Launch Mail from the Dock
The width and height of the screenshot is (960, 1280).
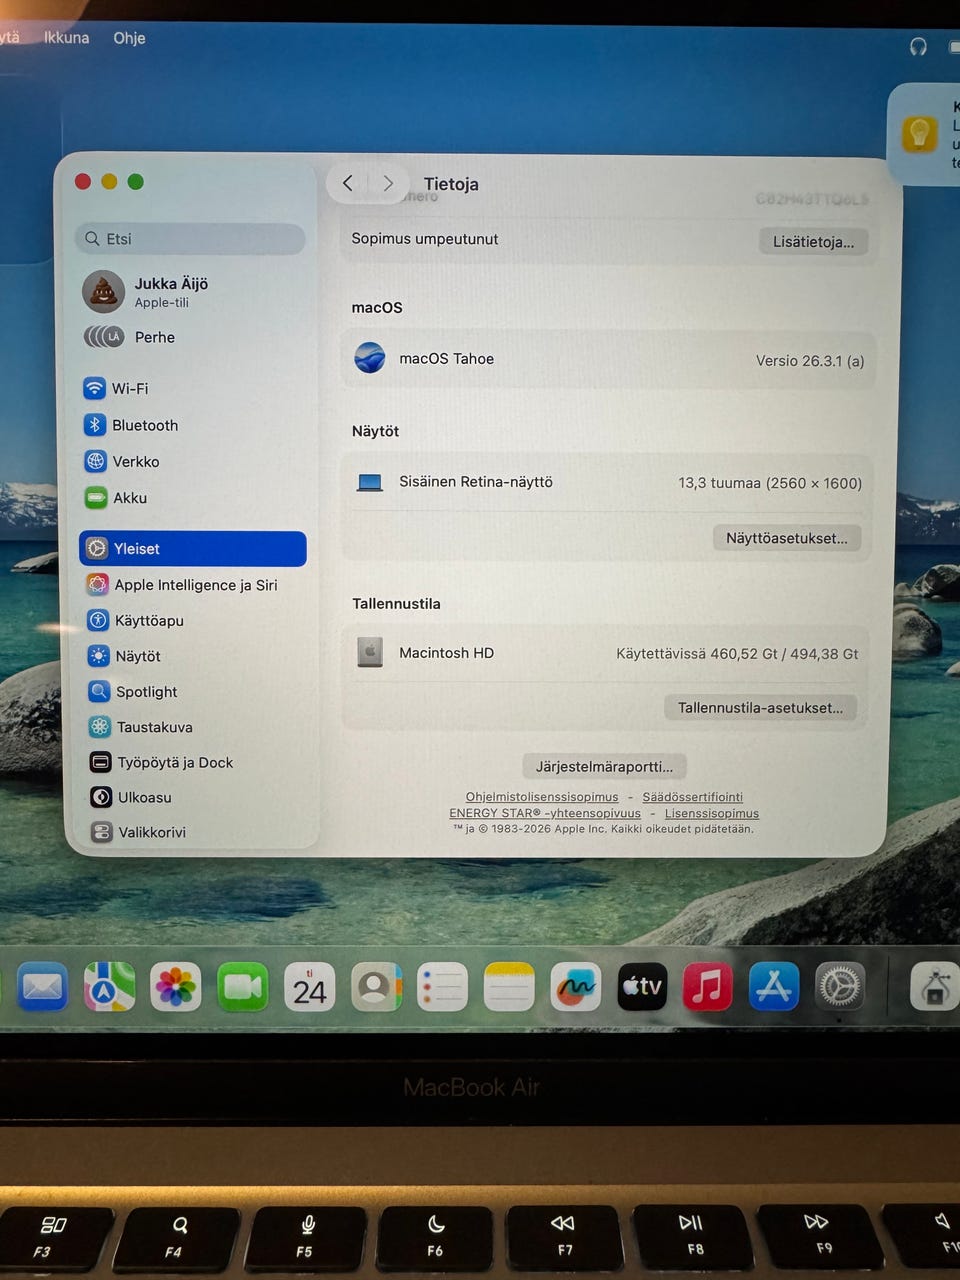(42, 987)
